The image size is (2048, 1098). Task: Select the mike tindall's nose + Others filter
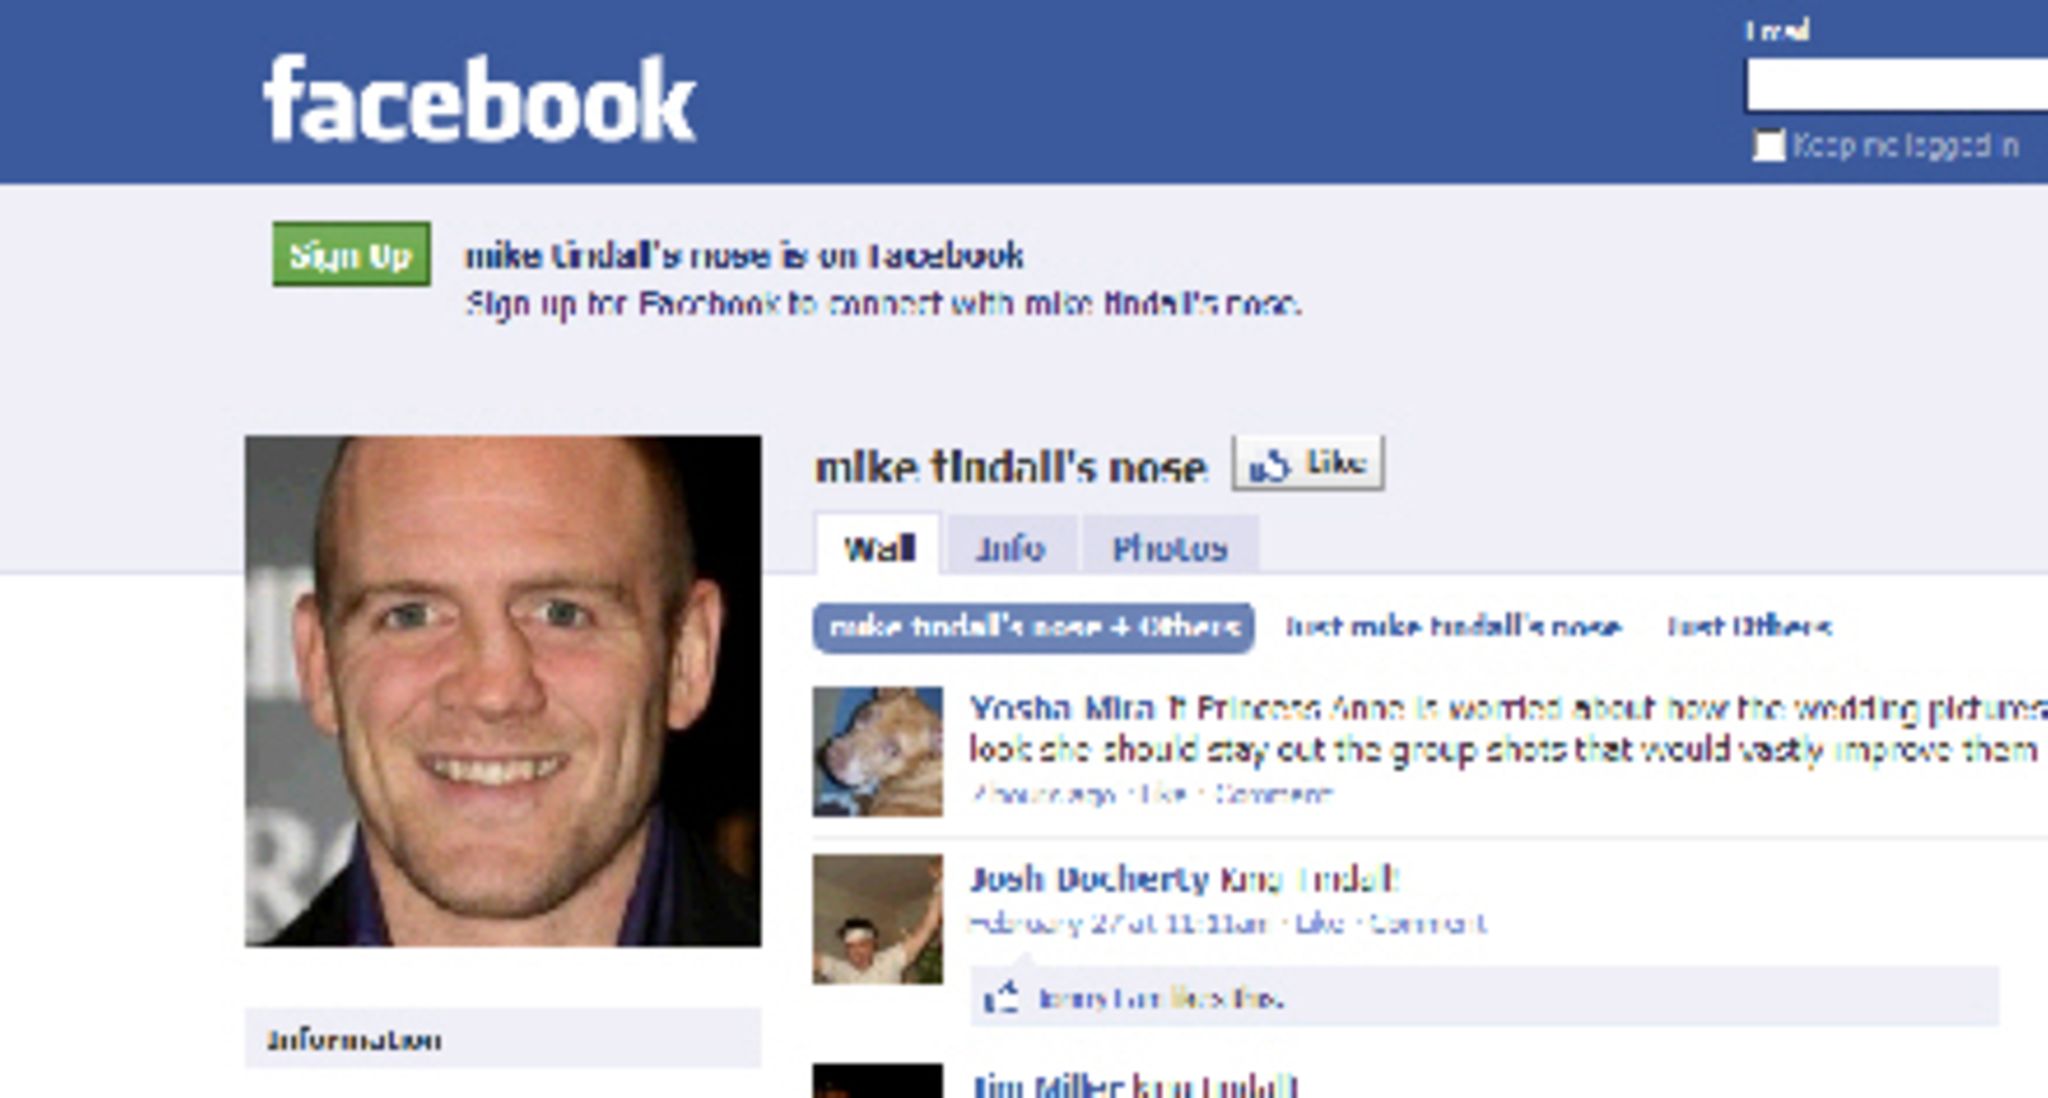pyautogui.click(x=1034, y=628)
